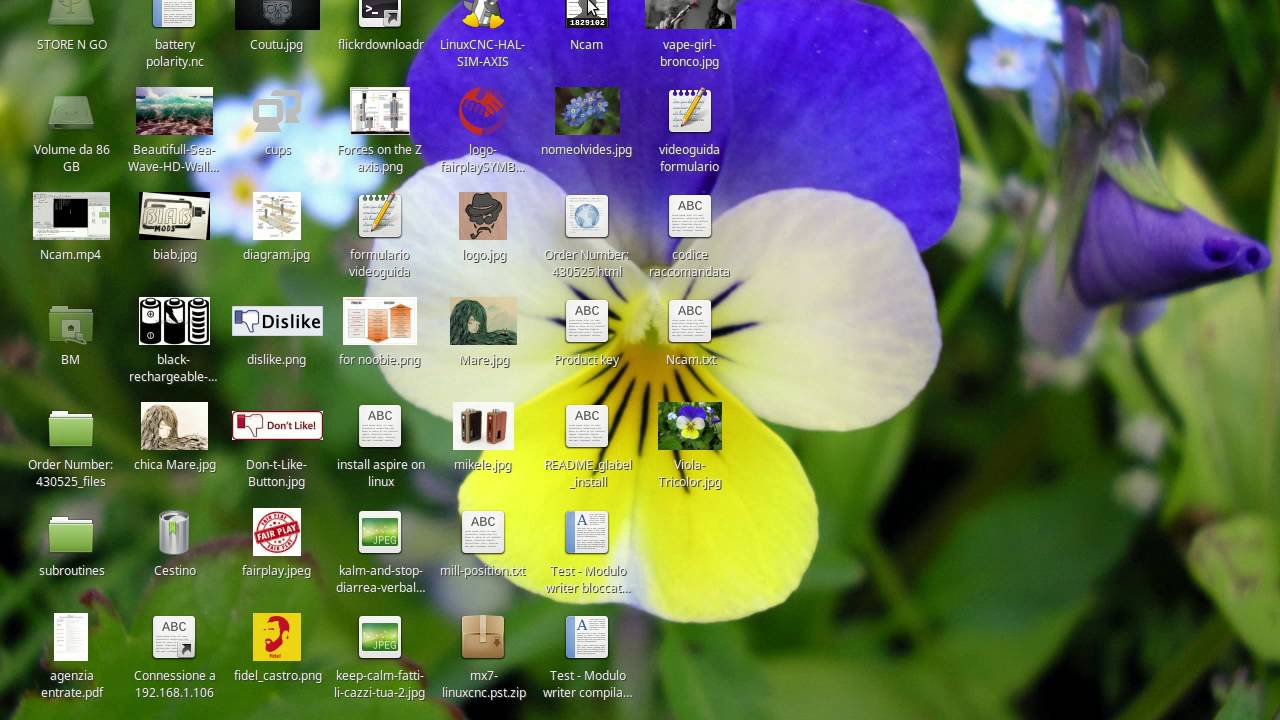Image resolution: width=1280 pixels, height=720 pixels.
Task: Open Forces on the Z axis.png
Action: click(x=380, y=111)
